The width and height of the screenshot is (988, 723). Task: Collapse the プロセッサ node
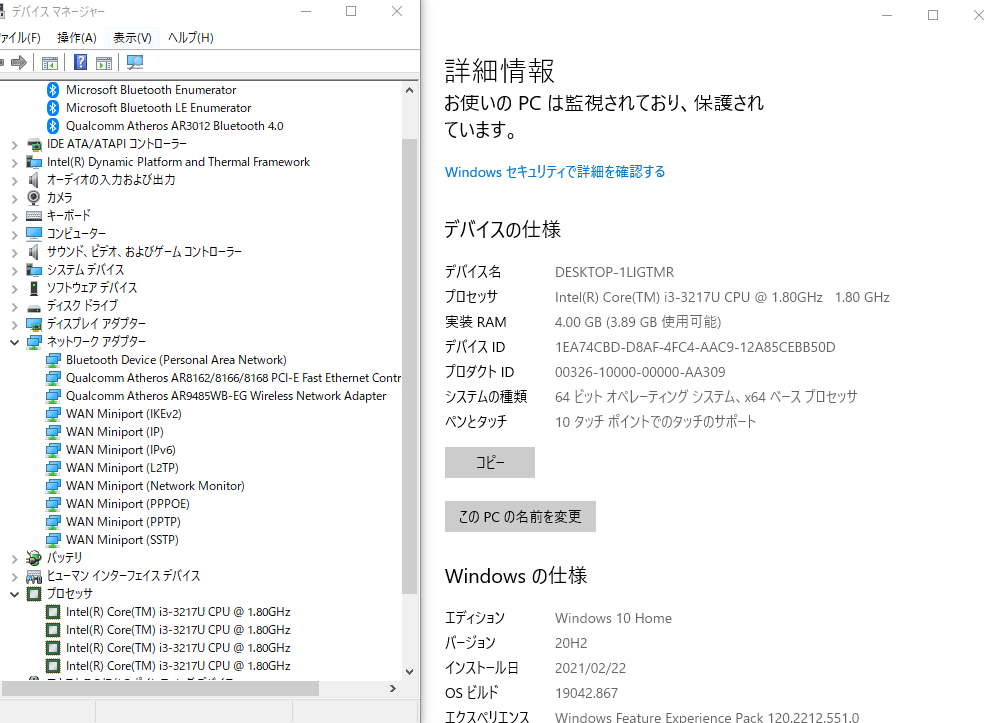pyautogui.click(x=14, y=594)
